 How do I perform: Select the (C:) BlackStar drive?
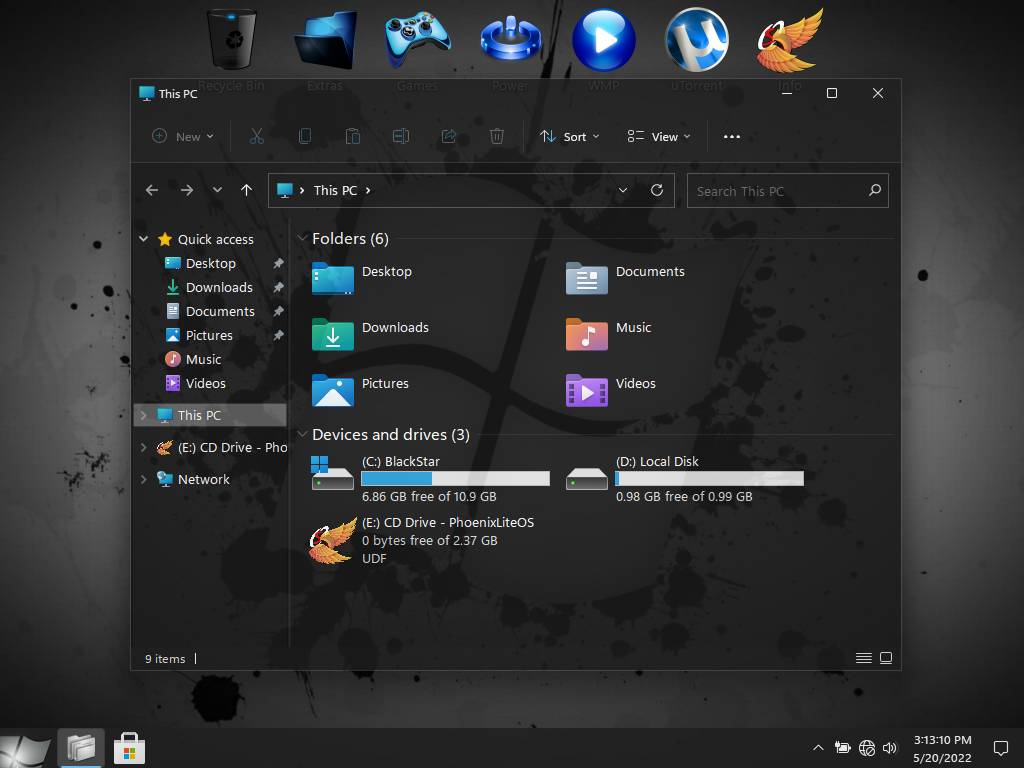tap(430, 479)
